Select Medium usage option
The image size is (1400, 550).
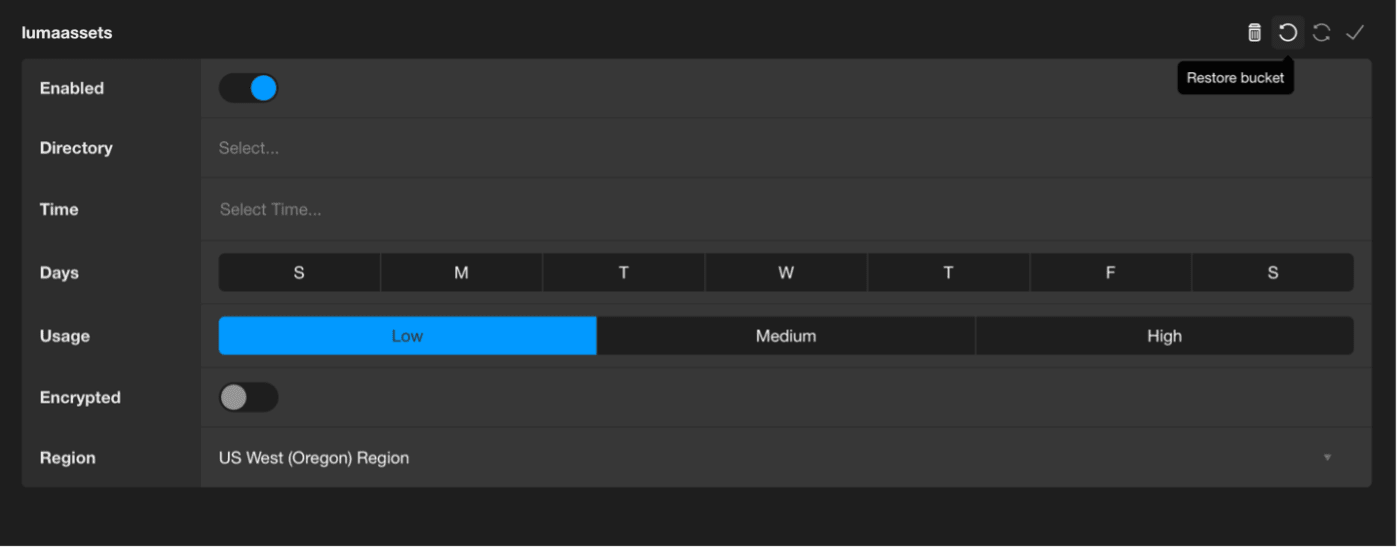(x=785, y=336)
